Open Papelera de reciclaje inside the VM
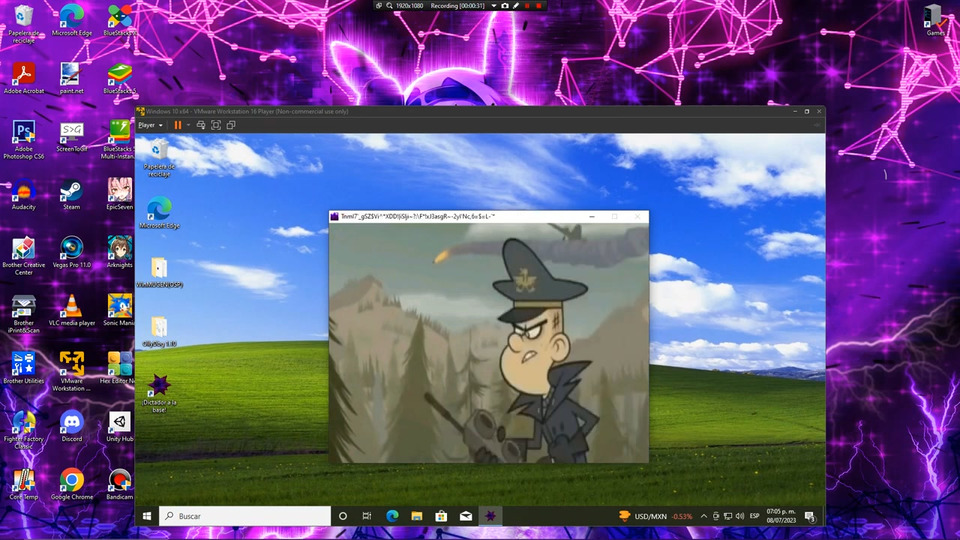960x540 pixels. (159, 157)
